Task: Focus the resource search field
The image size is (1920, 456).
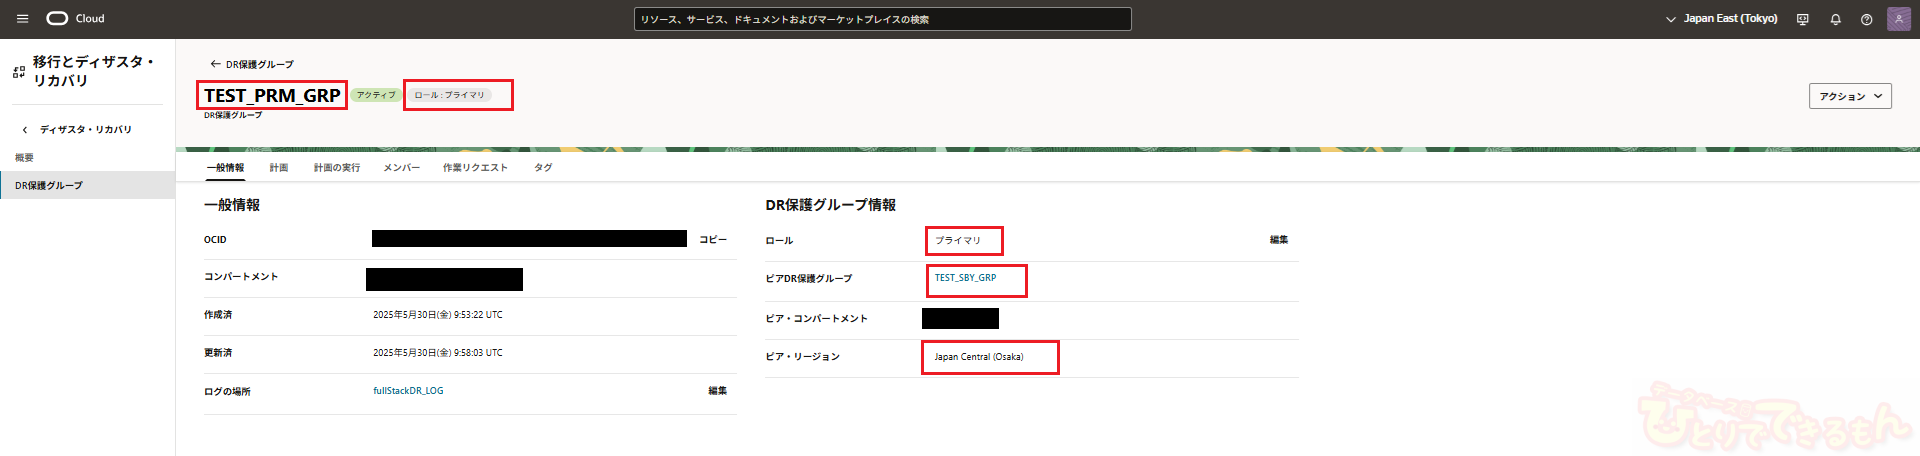Action: pos(882,19)
